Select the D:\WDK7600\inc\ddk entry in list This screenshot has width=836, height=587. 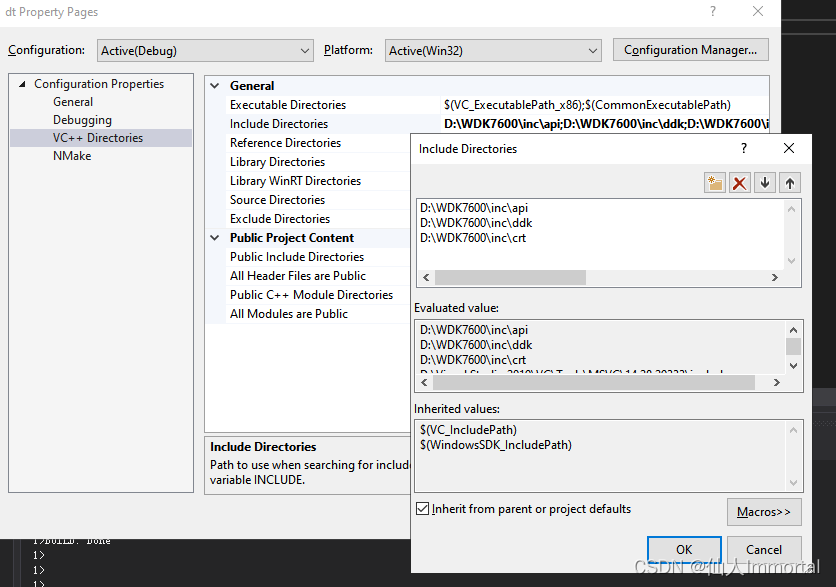click(476, 223)
